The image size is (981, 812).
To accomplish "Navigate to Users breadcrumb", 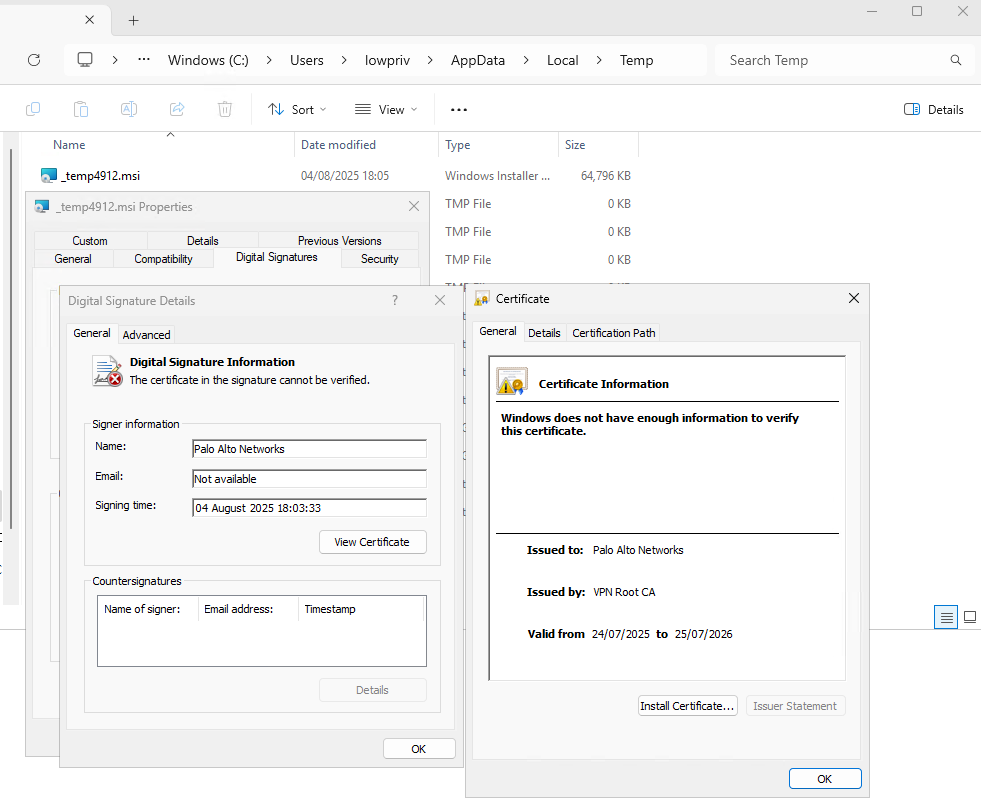I will click(x=307, y=60).
